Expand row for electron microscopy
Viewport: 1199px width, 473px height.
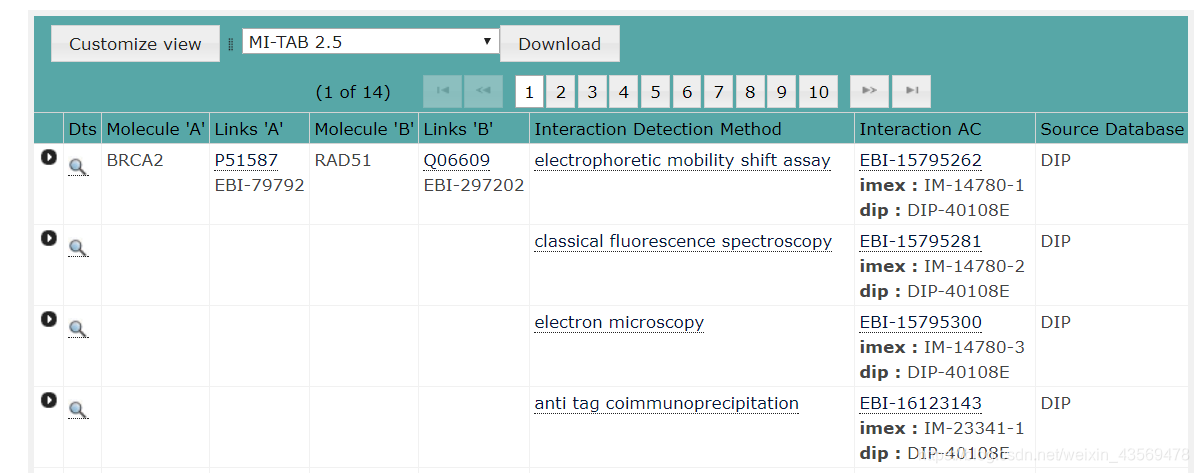49,319
